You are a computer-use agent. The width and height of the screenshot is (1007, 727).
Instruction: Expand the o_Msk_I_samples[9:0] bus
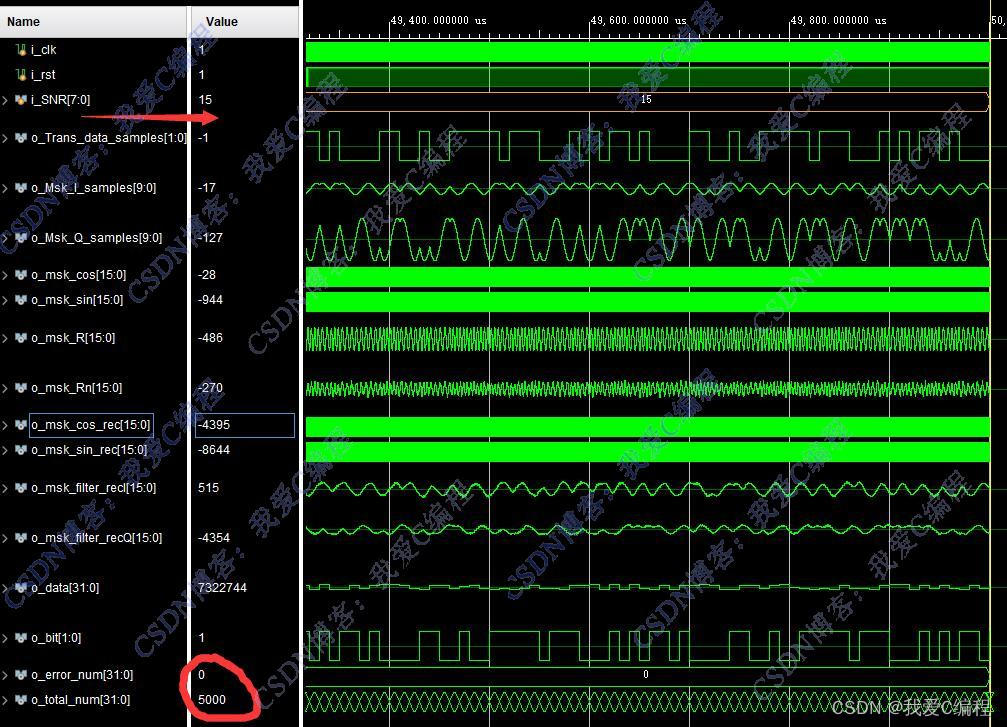[5, 188]
